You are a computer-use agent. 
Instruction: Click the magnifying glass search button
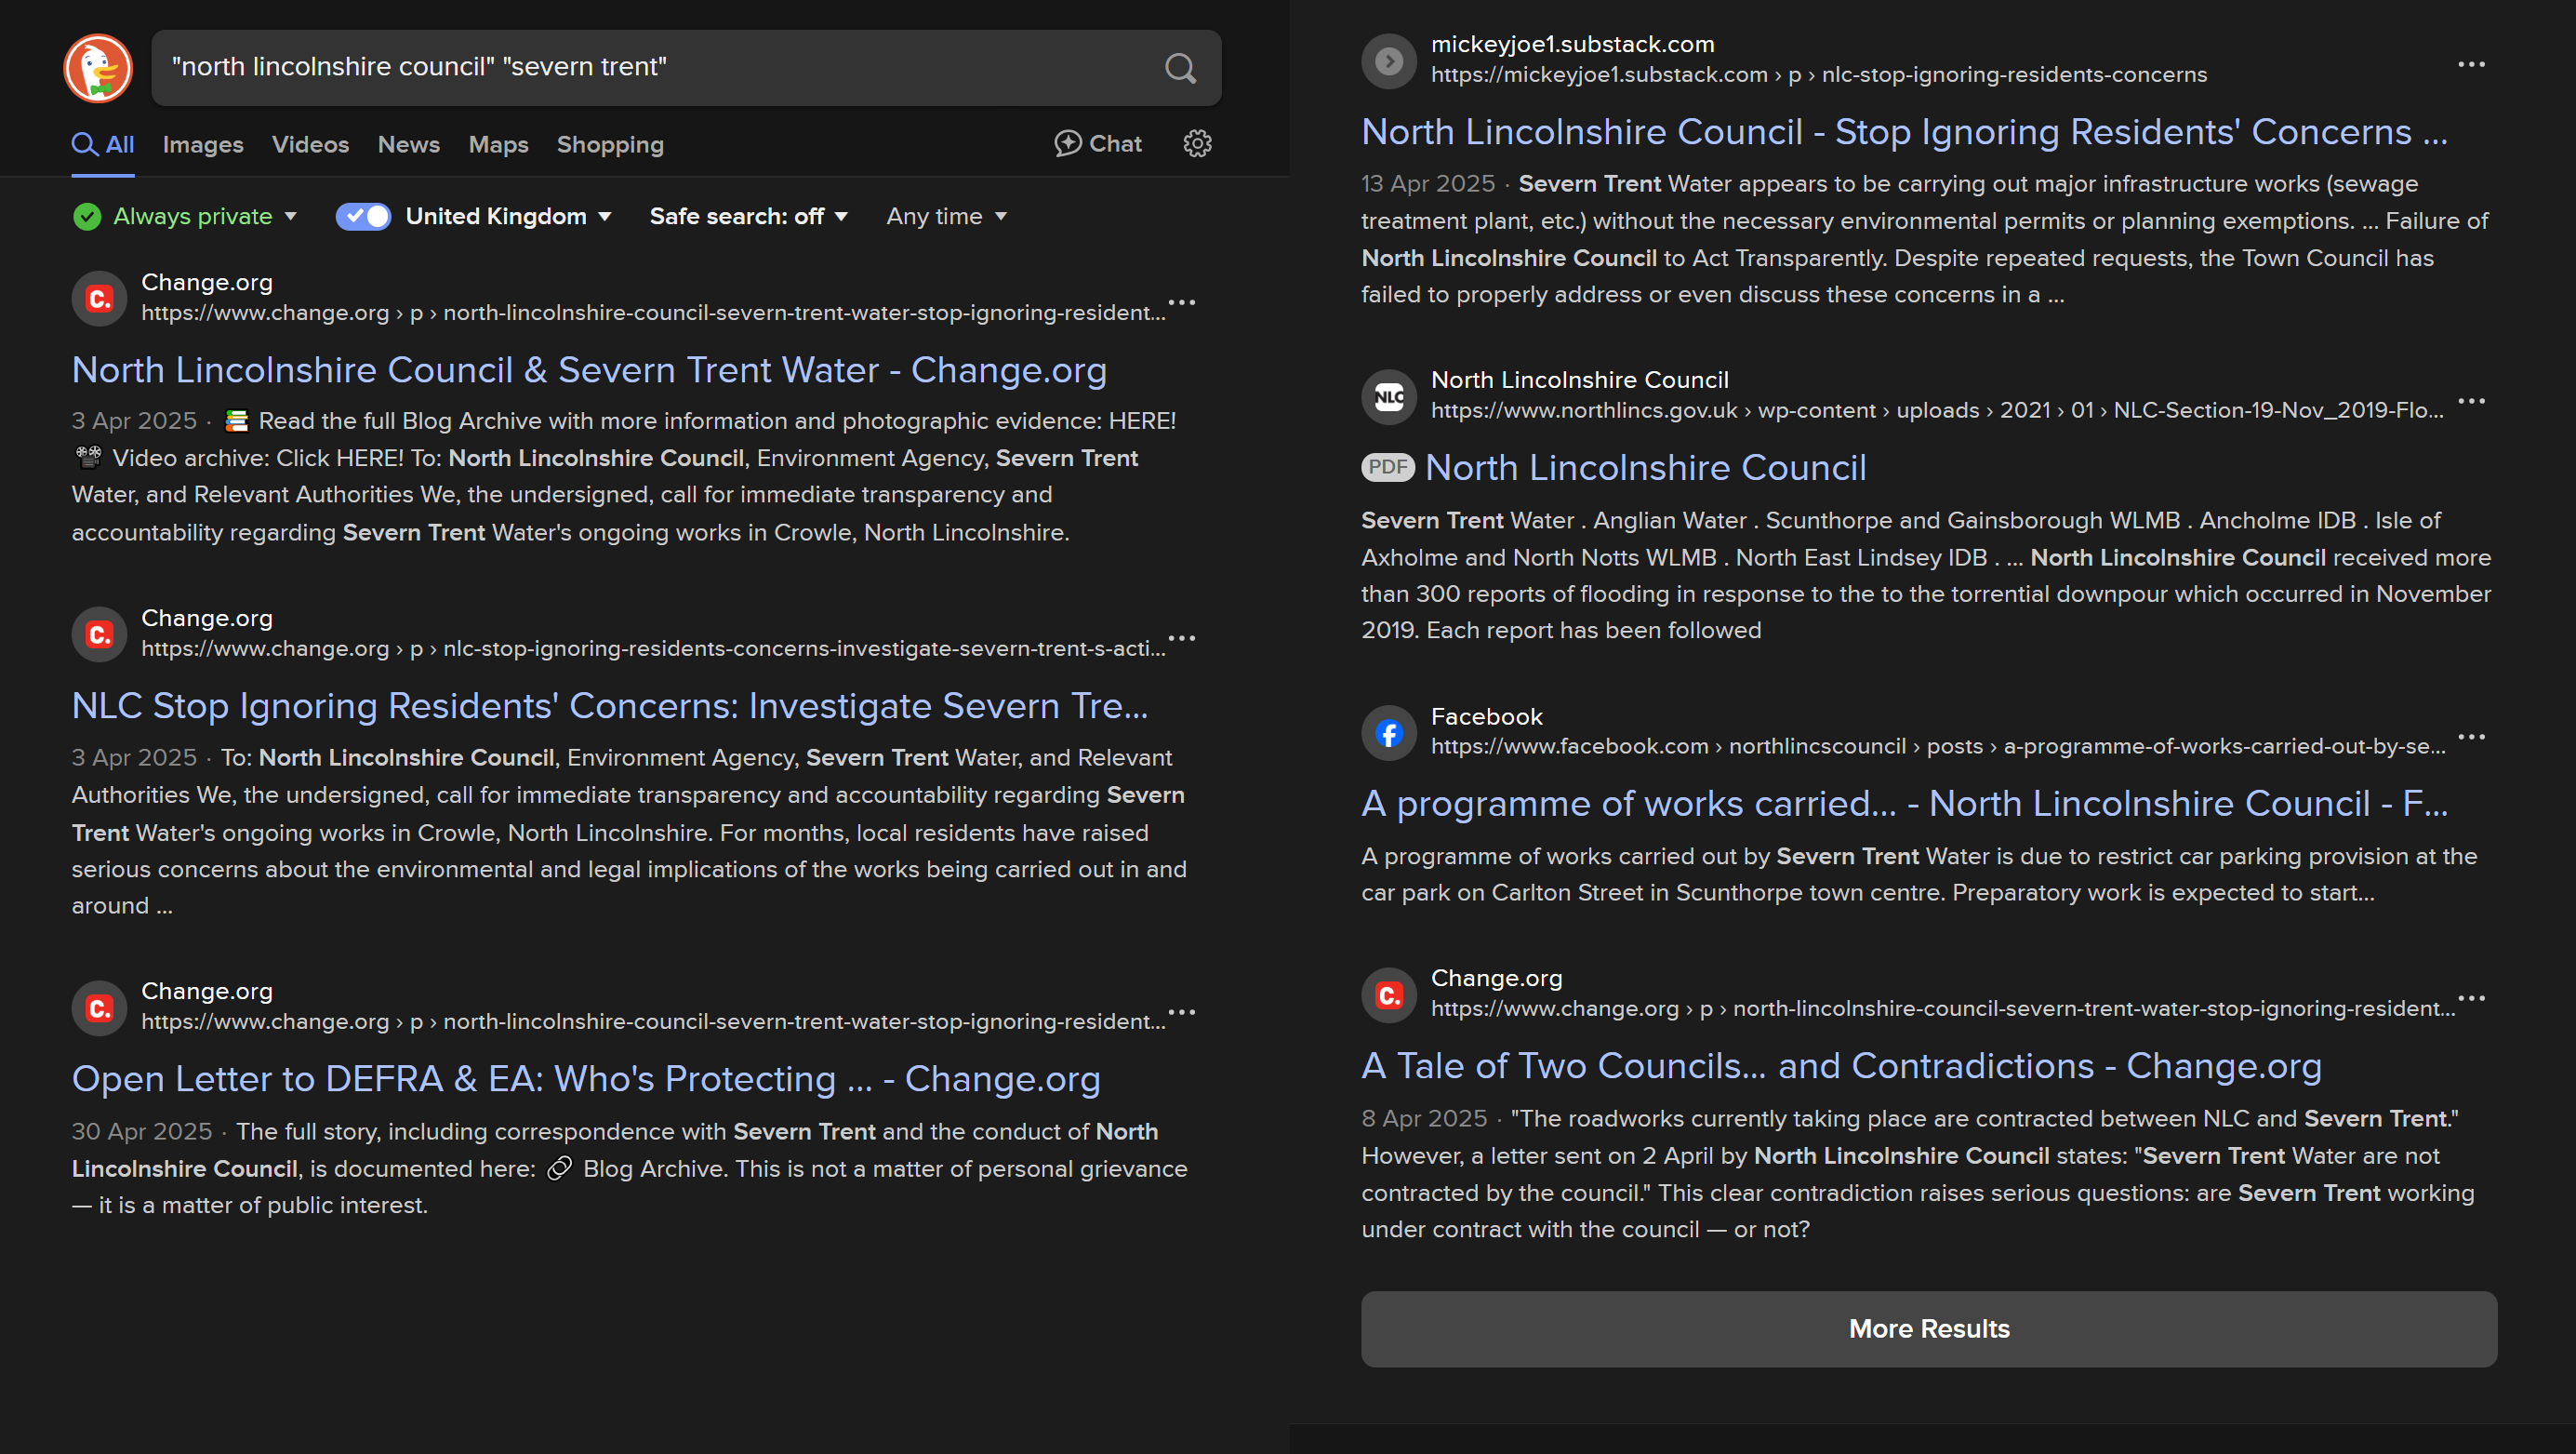tap(1180, 68)
